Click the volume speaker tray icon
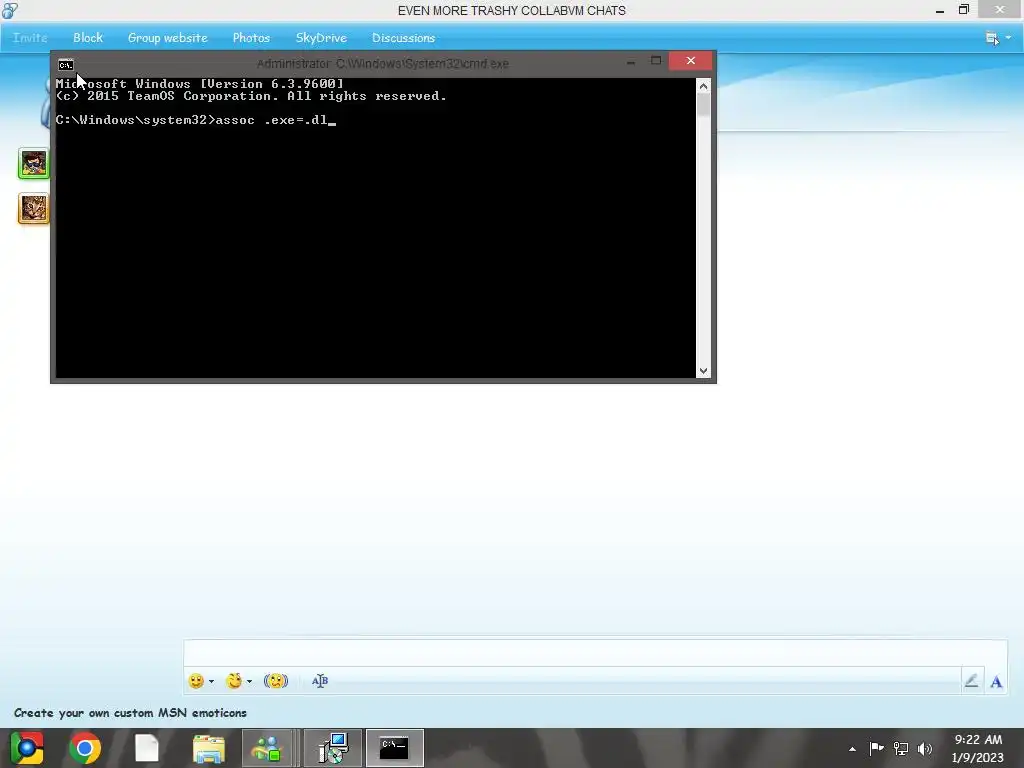This screenshot has width=1024, height=768. coord(925,748)
